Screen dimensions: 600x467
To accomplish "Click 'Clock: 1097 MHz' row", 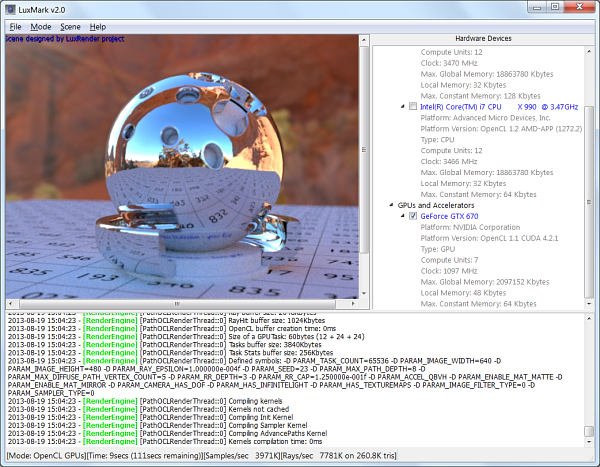I will pyautogui.click(x=449, y=271).
